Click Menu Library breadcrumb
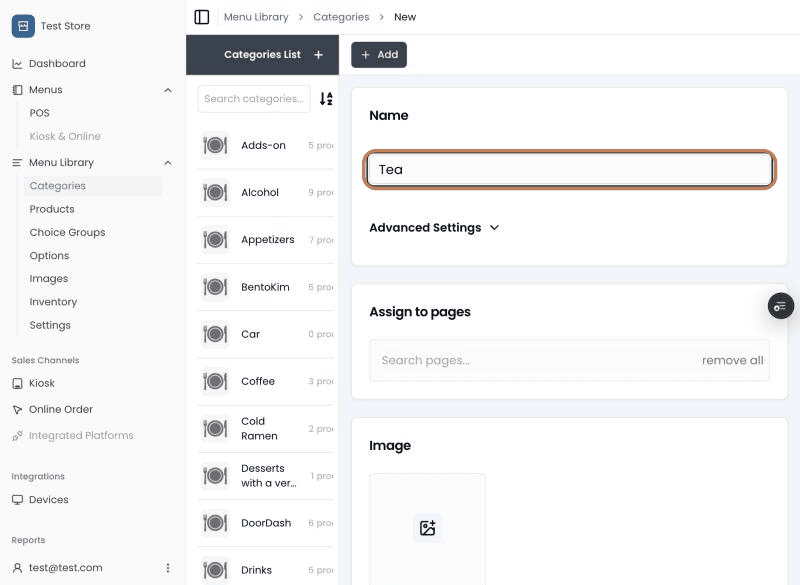800x585 pixels. pyautogui.click(x=256, y=17)
